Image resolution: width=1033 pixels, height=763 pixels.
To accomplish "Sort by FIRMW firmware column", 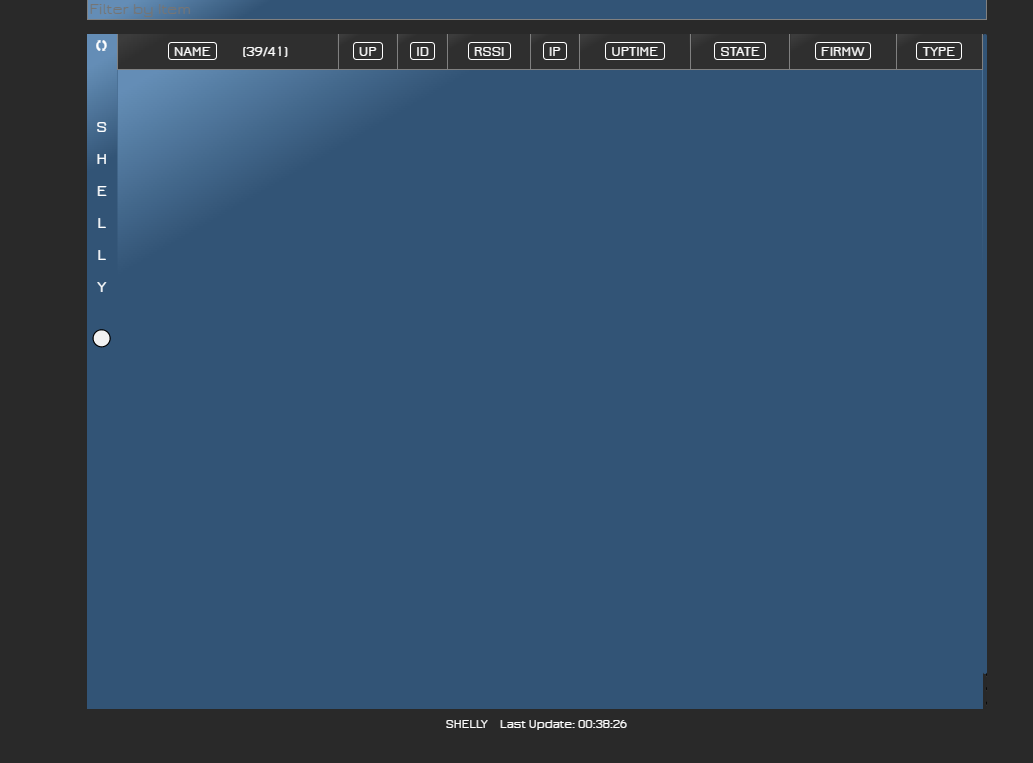I will (843, 51).
